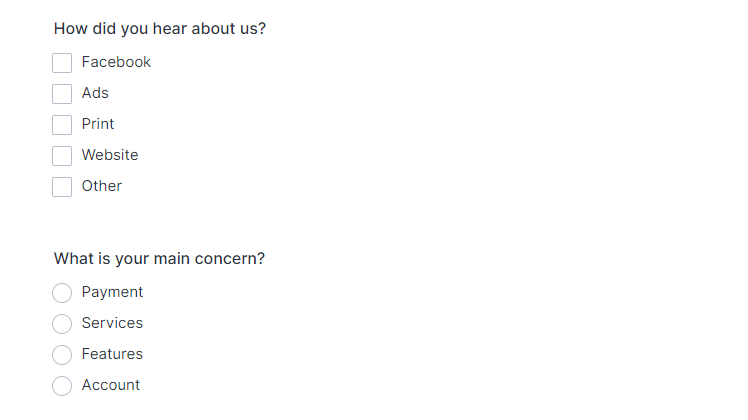Choose the Payment radio button
748x420 pixels.
tap(62, 293)
